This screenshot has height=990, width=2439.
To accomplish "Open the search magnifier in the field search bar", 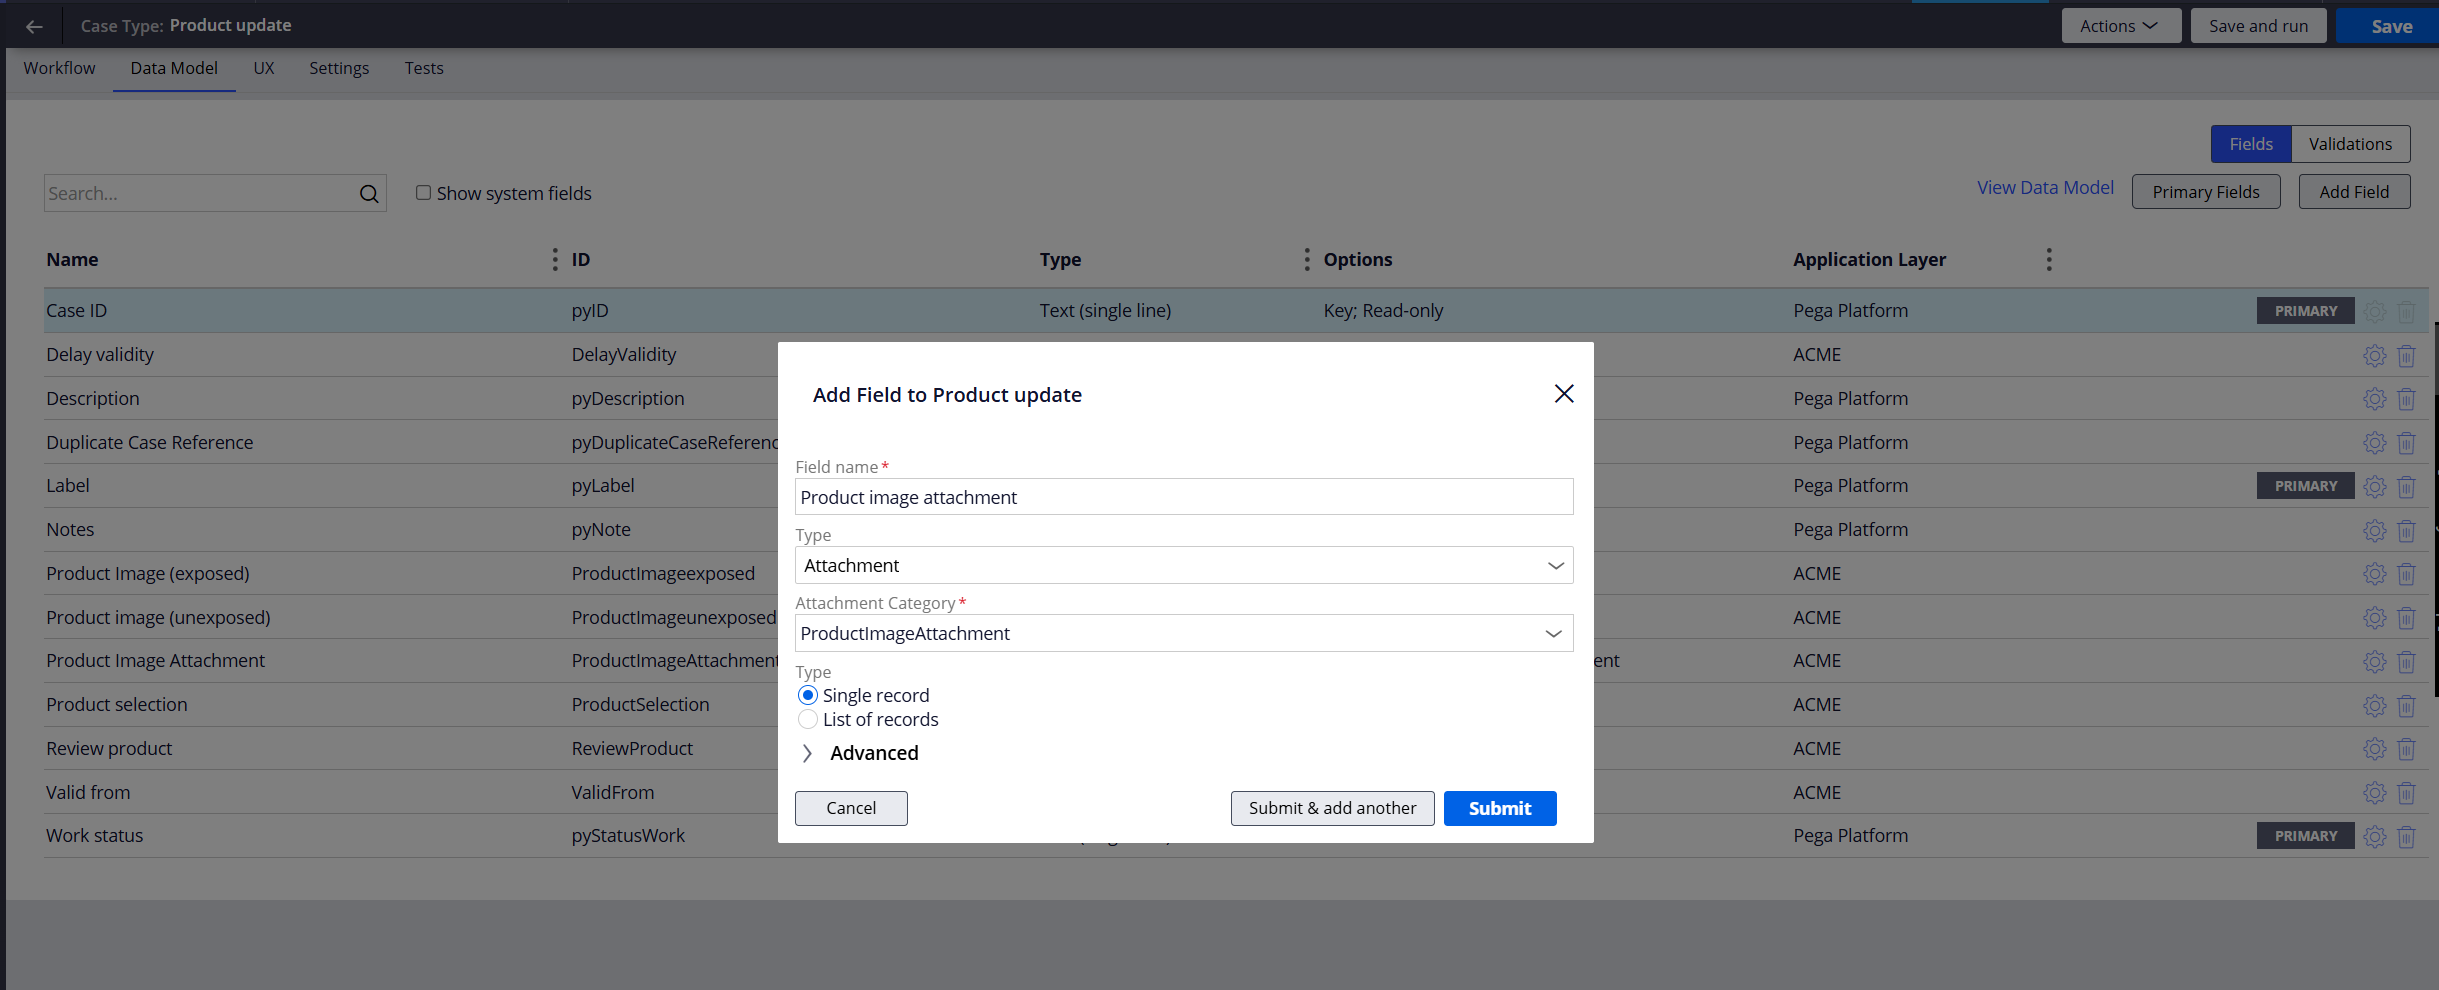I will pos(369,193).
